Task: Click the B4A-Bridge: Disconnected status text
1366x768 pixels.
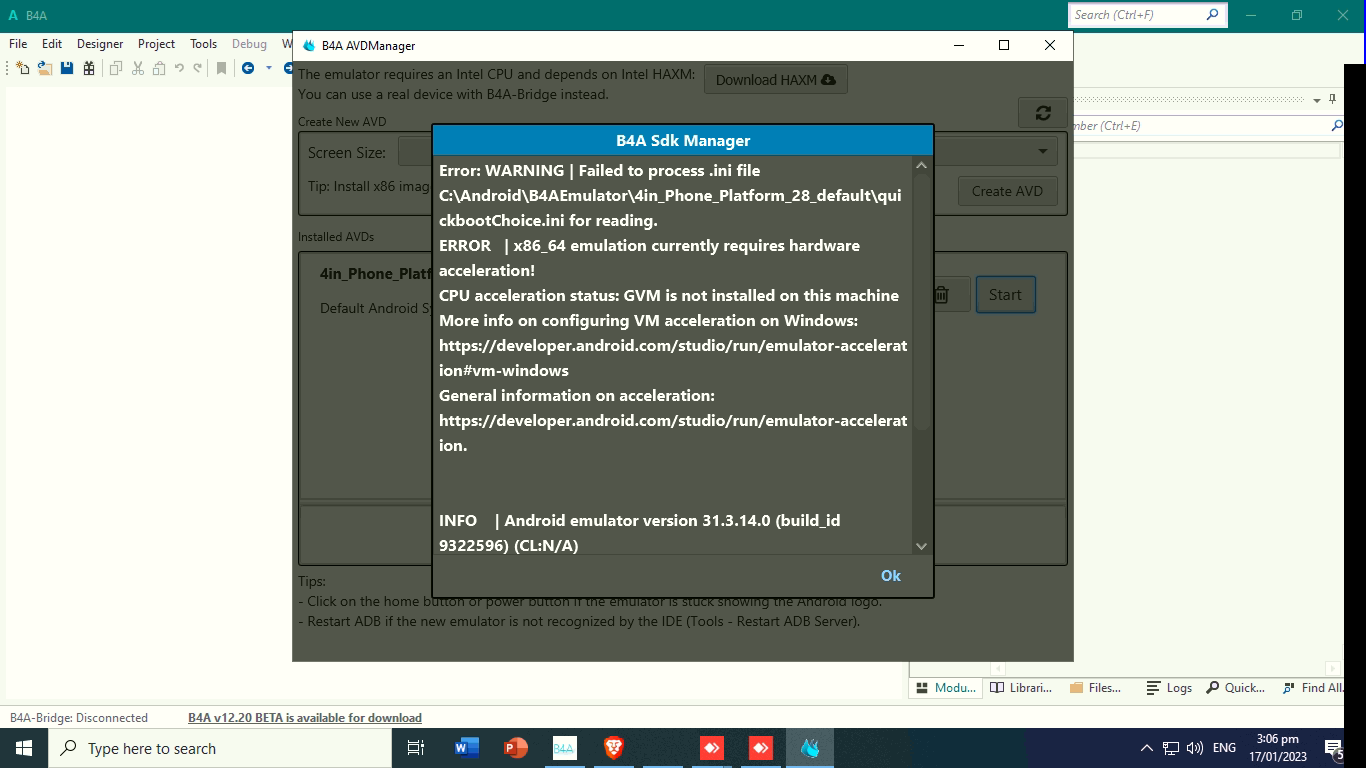Action: click(79, 717)
